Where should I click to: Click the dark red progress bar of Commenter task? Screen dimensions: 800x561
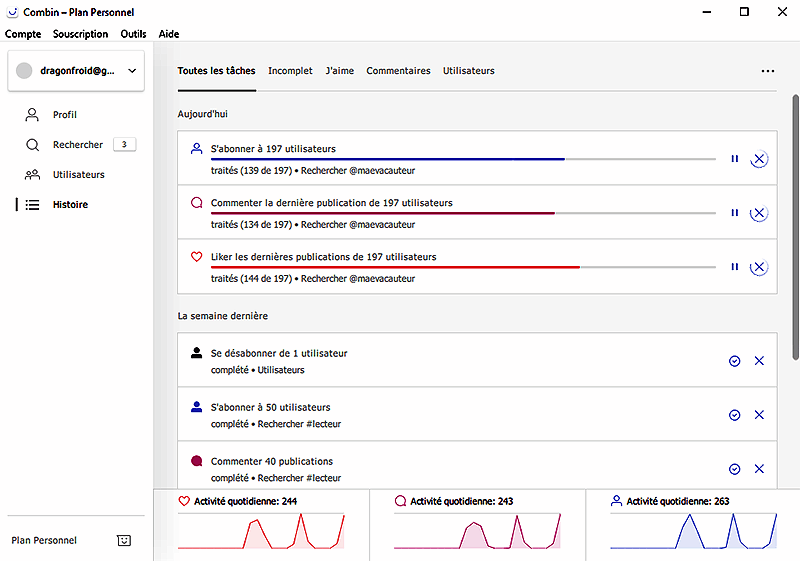463,213
